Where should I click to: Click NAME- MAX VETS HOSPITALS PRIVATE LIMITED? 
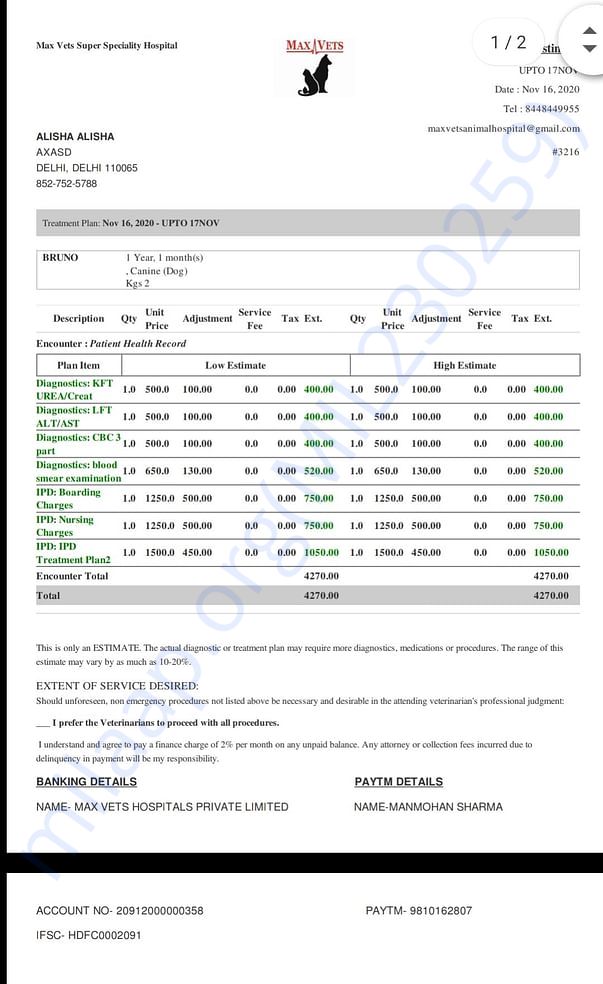(162, 807)
